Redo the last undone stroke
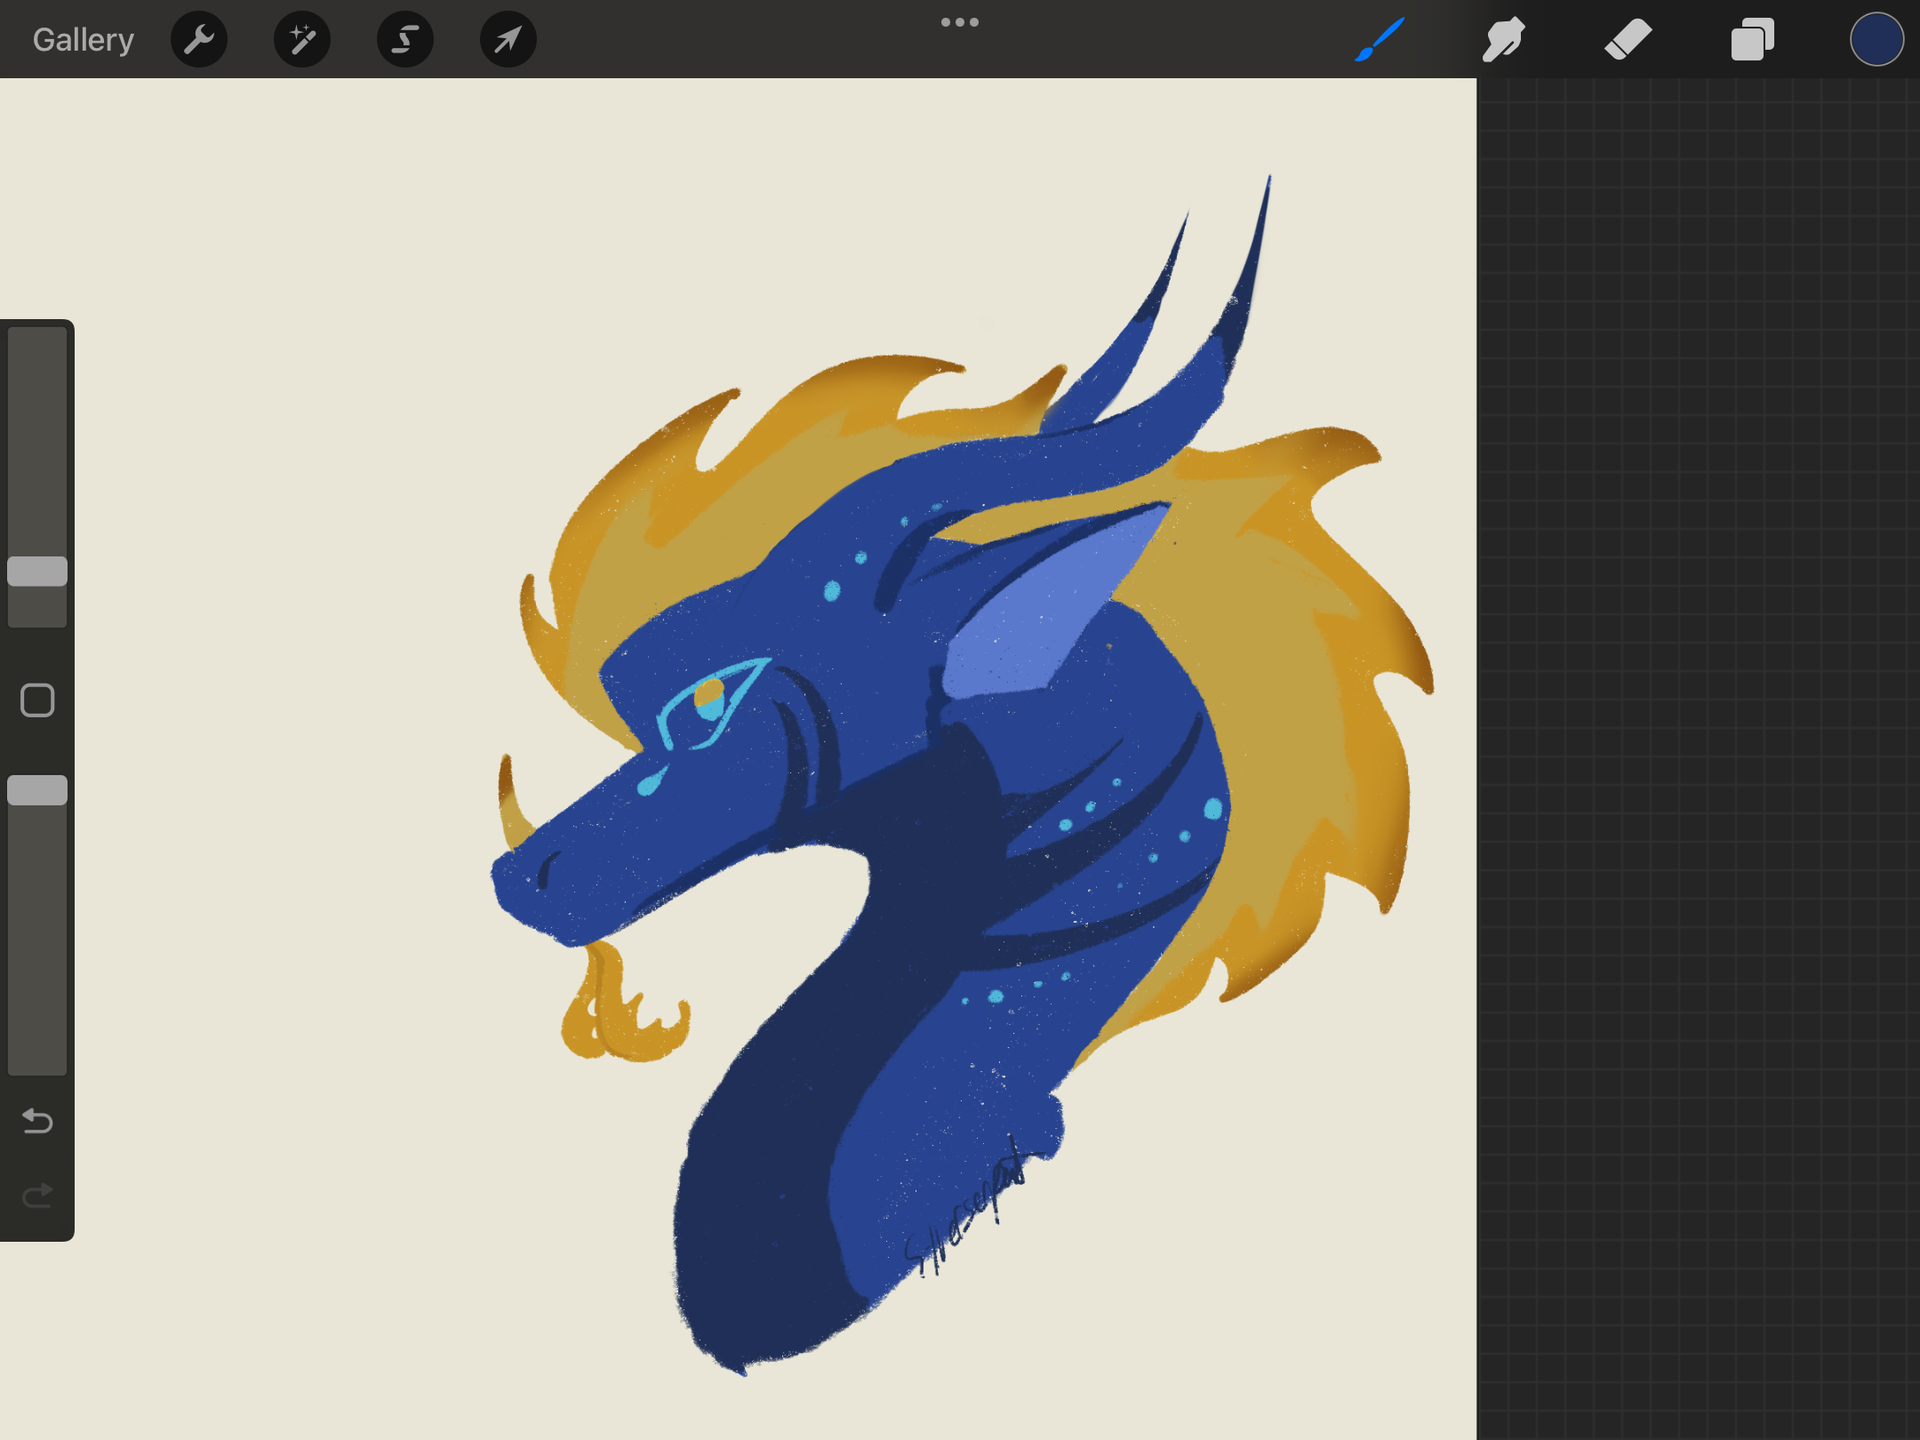Viewport: 1920px width, 1440px height. click(37, 1195)
